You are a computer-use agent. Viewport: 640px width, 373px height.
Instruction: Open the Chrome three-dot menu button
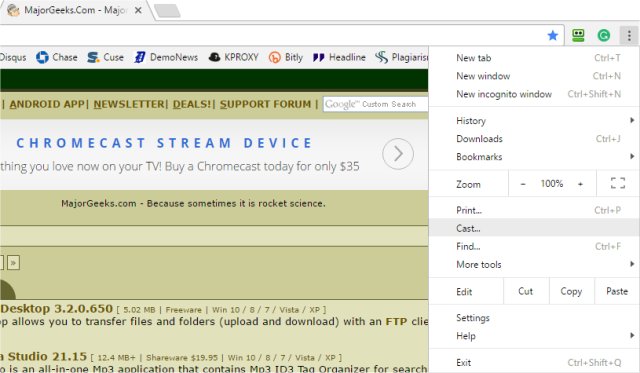point(629,36)
